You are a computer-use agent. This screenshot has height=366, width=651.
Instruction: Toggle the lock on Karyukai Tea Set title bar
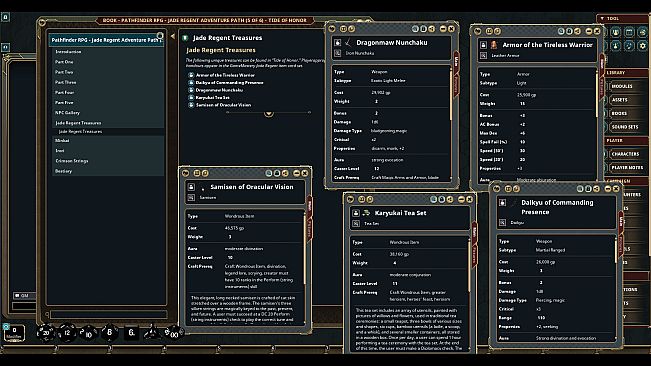(442, 199)
